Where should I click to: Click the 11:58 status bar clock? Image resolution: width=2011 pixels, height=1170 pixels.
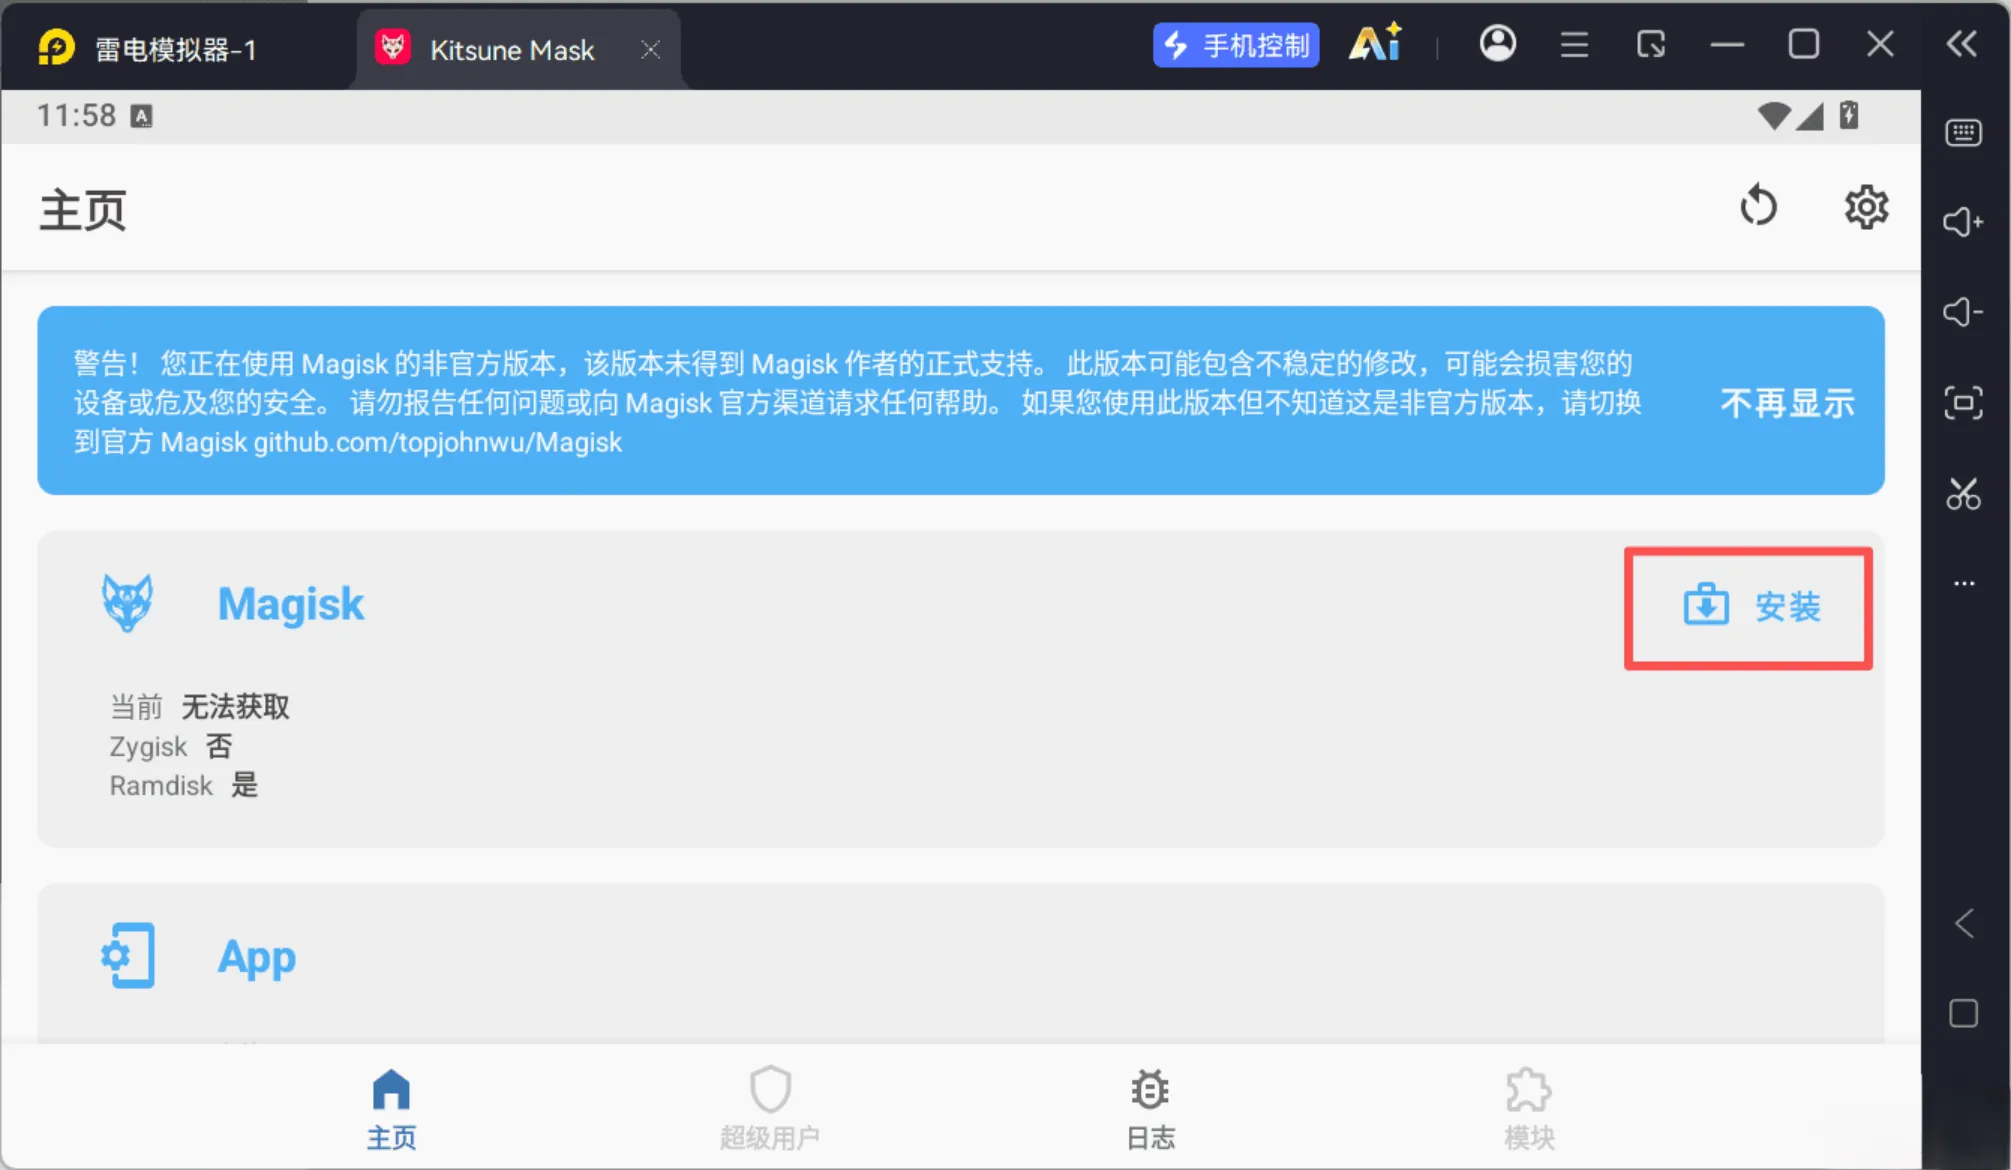pyautogui.click(x=76, y=116)
